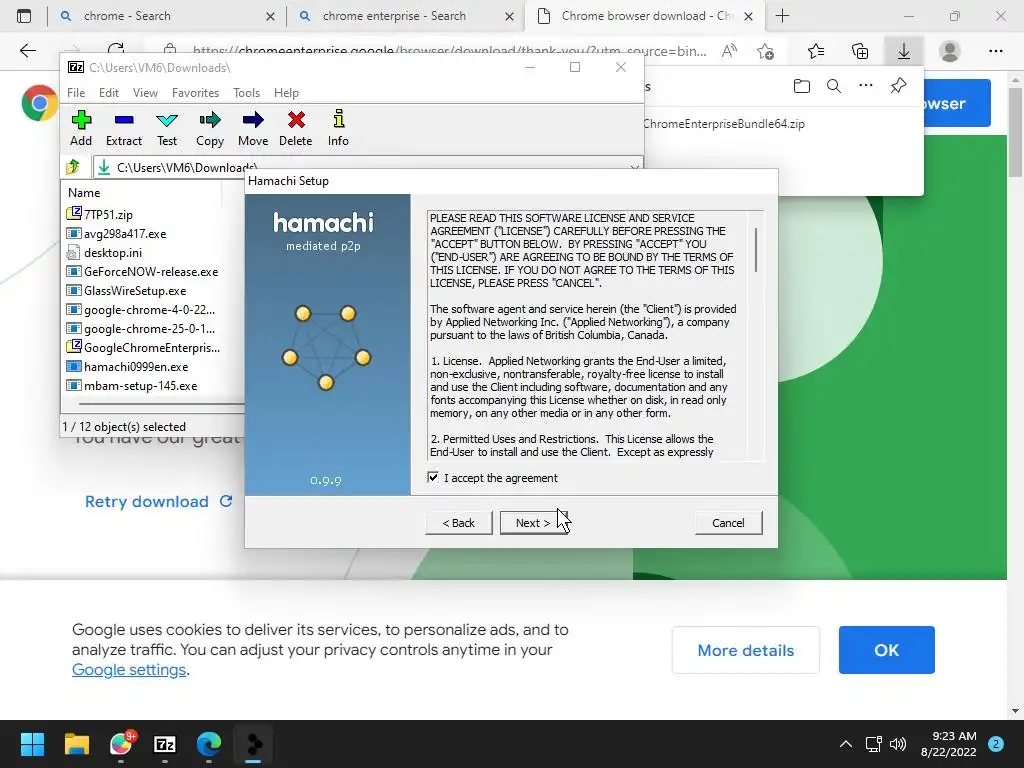
Task: Open File Explorer from taskbar
Action: [76, 744]
